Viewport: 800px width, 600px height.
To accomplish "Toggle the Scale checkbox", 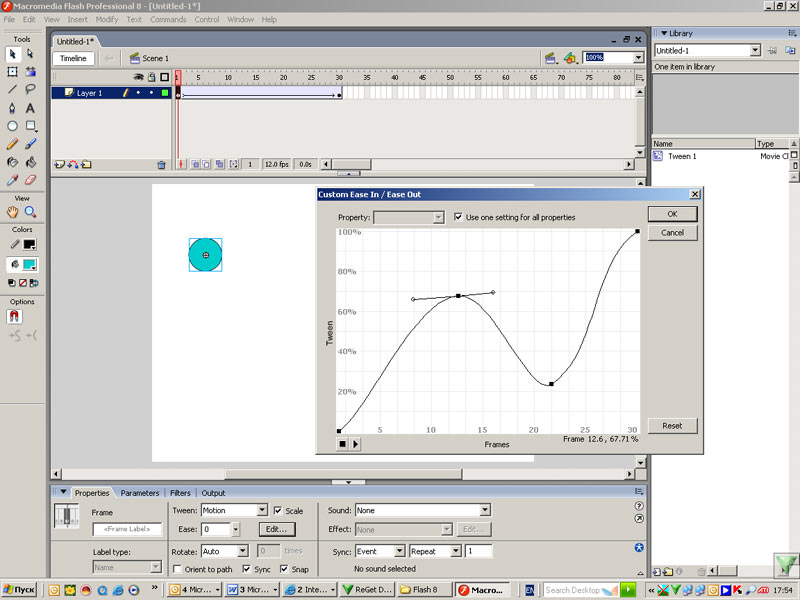I will point(277,510).
